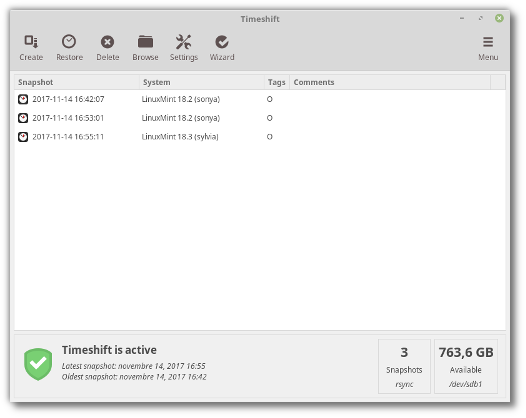Click the clock icon for the 16:42:07 snapshot
Viewport: 526px width, 418px height.
(x=23, y=99)
